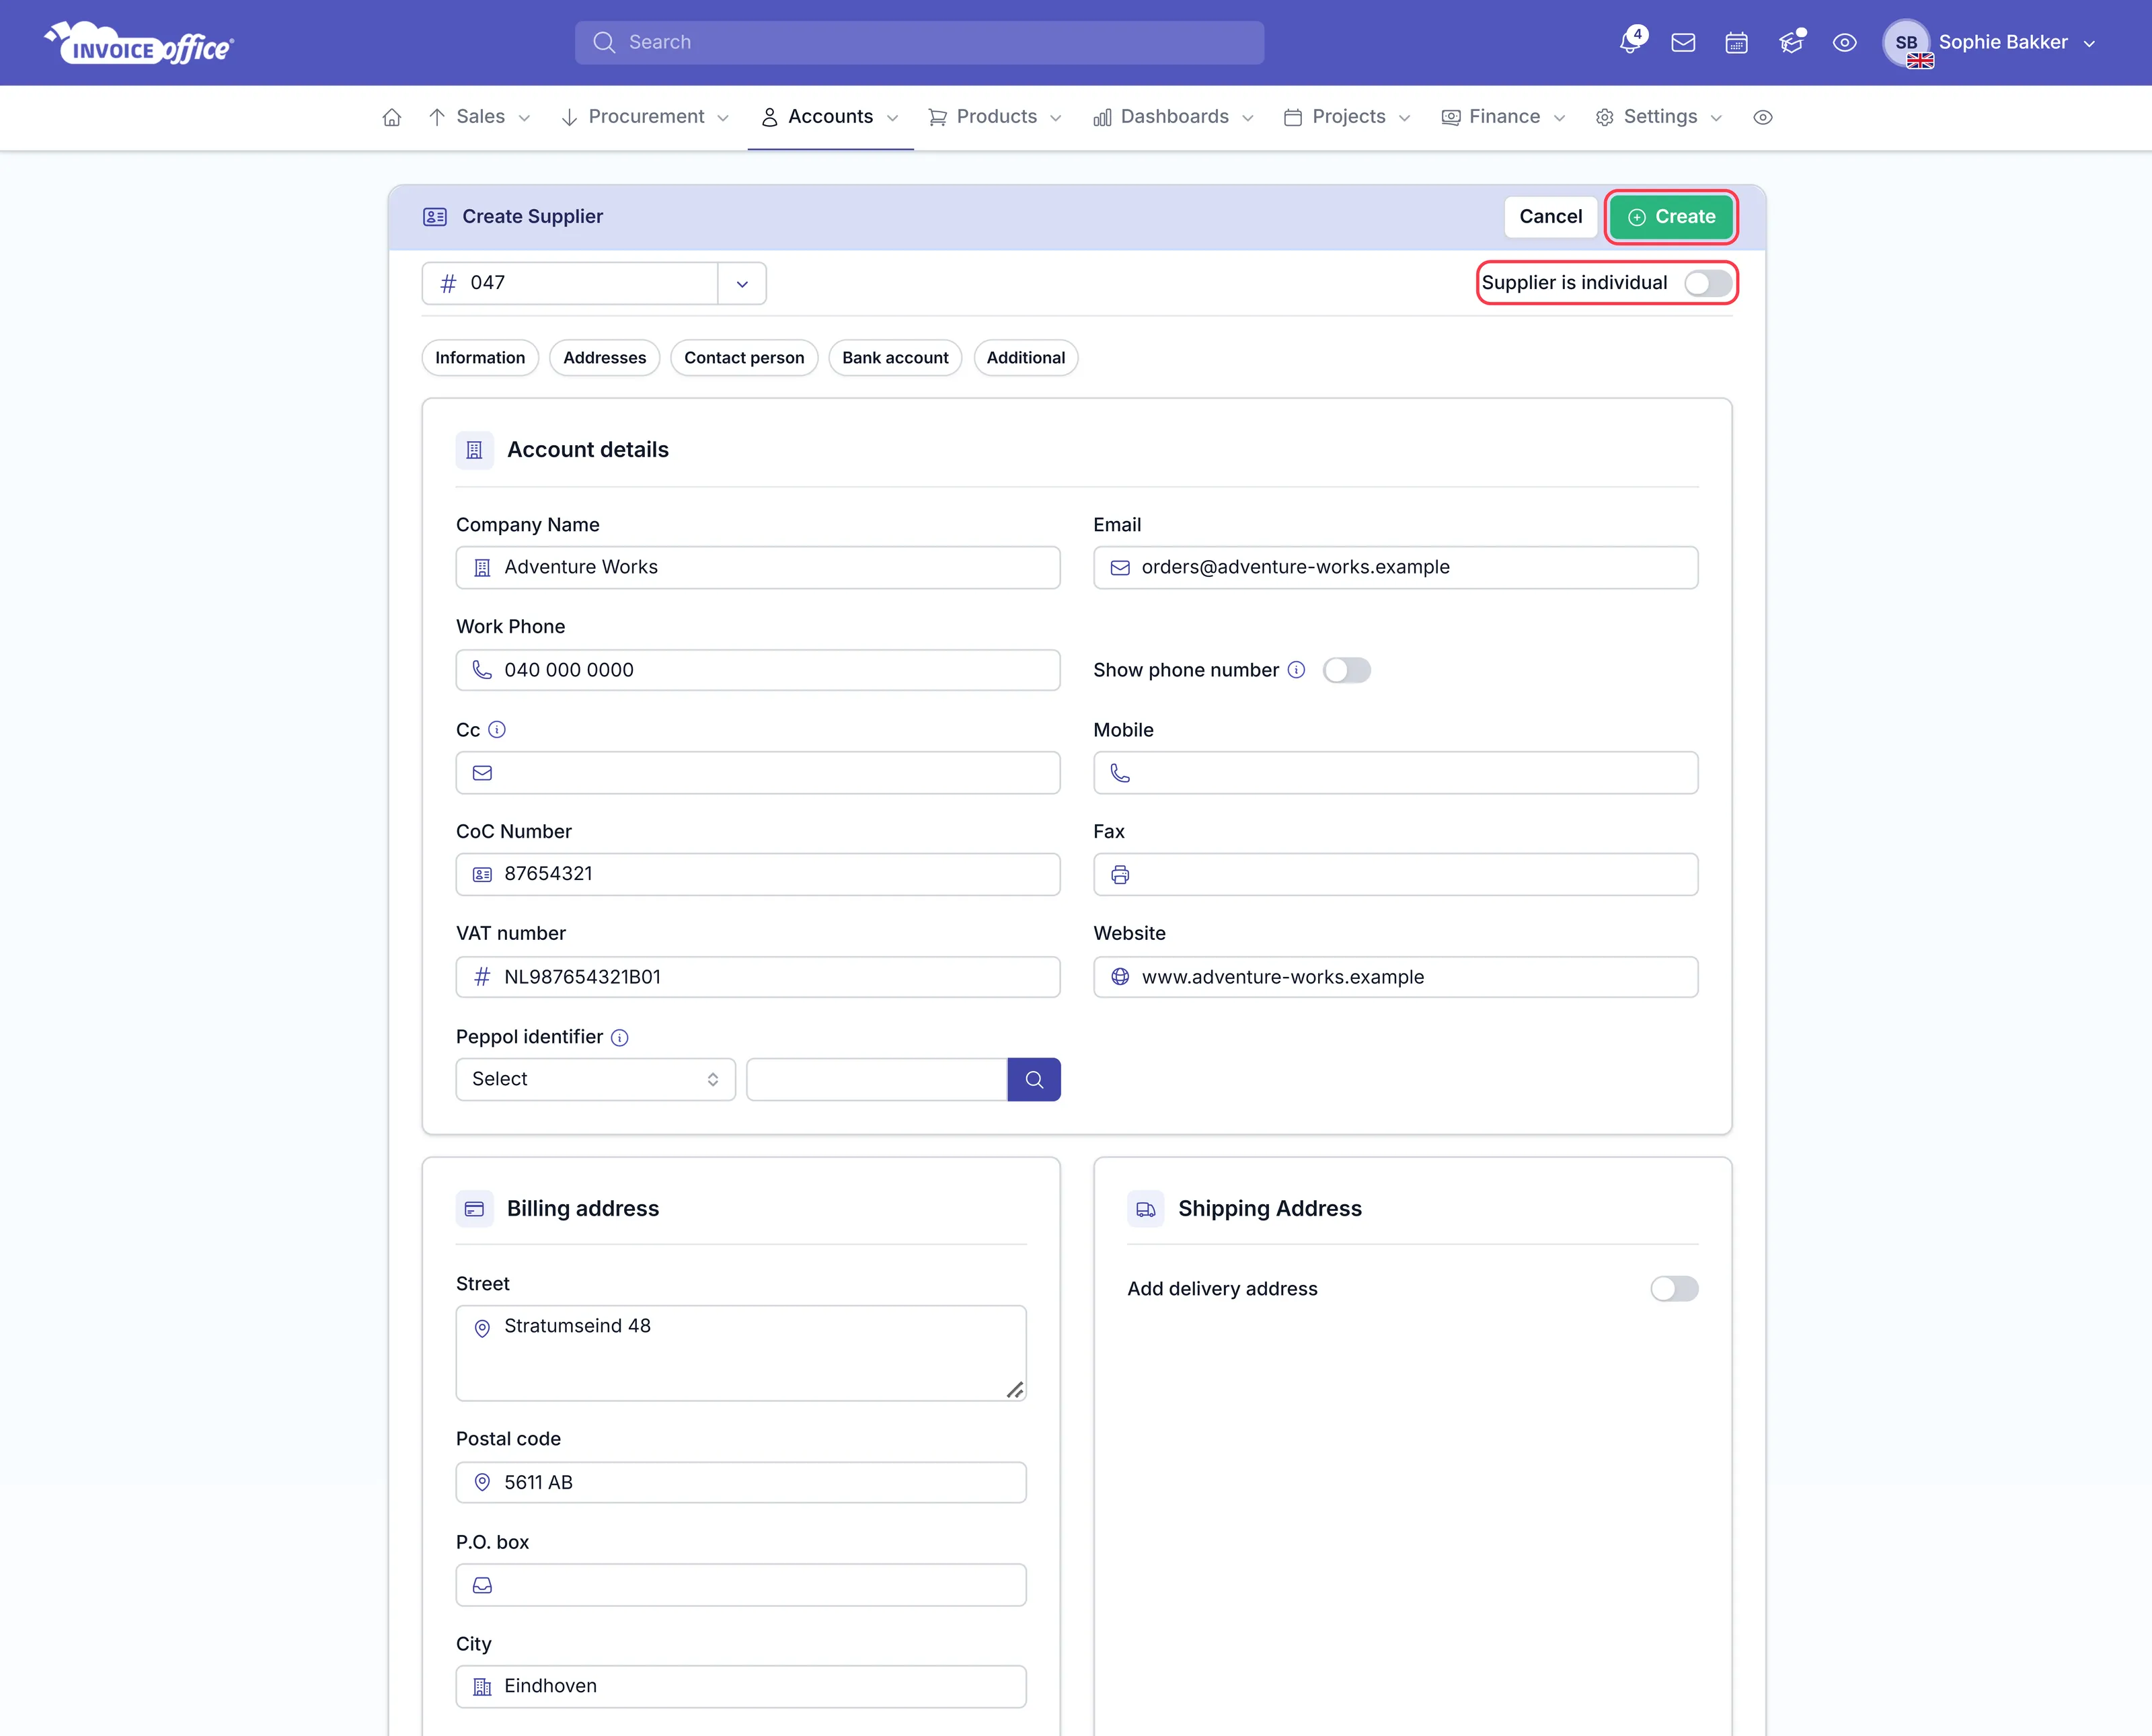Open the Dashboards menu

click(1173, 117)
